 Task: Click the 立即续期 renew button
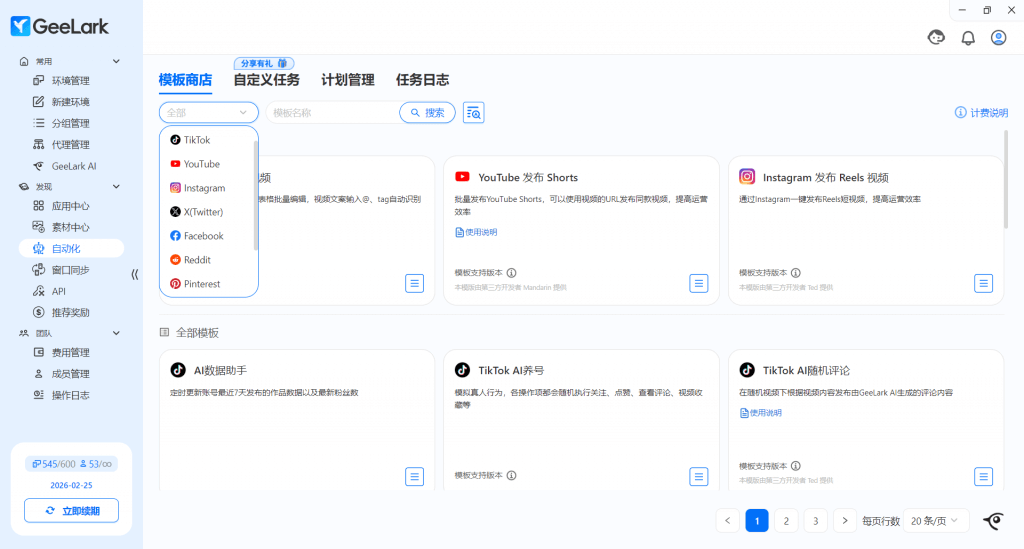point(71,511)
